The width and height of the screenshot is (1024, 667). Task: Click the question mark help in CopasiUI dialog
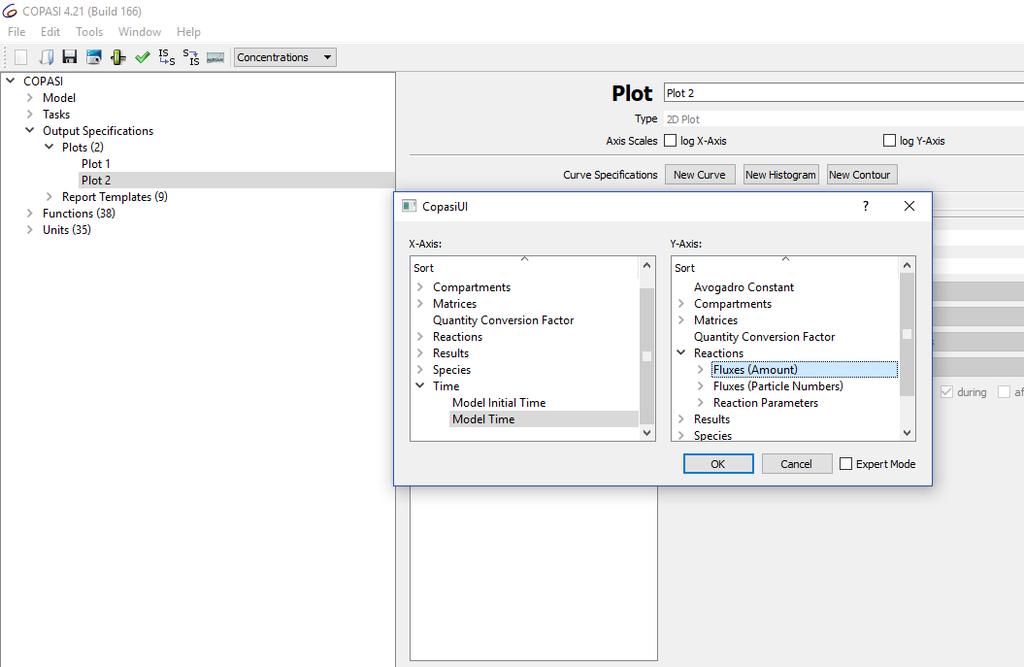pos(866,206)
